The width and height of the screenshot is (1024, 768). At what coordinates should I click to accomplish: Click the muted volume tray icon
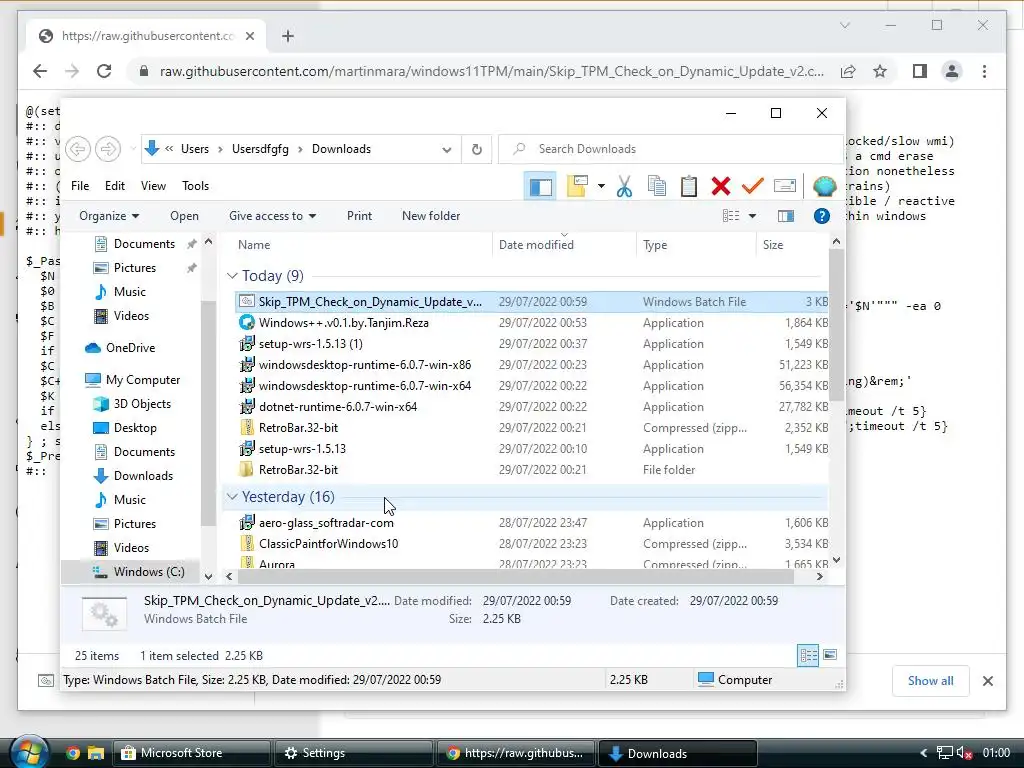coord(965,754)
